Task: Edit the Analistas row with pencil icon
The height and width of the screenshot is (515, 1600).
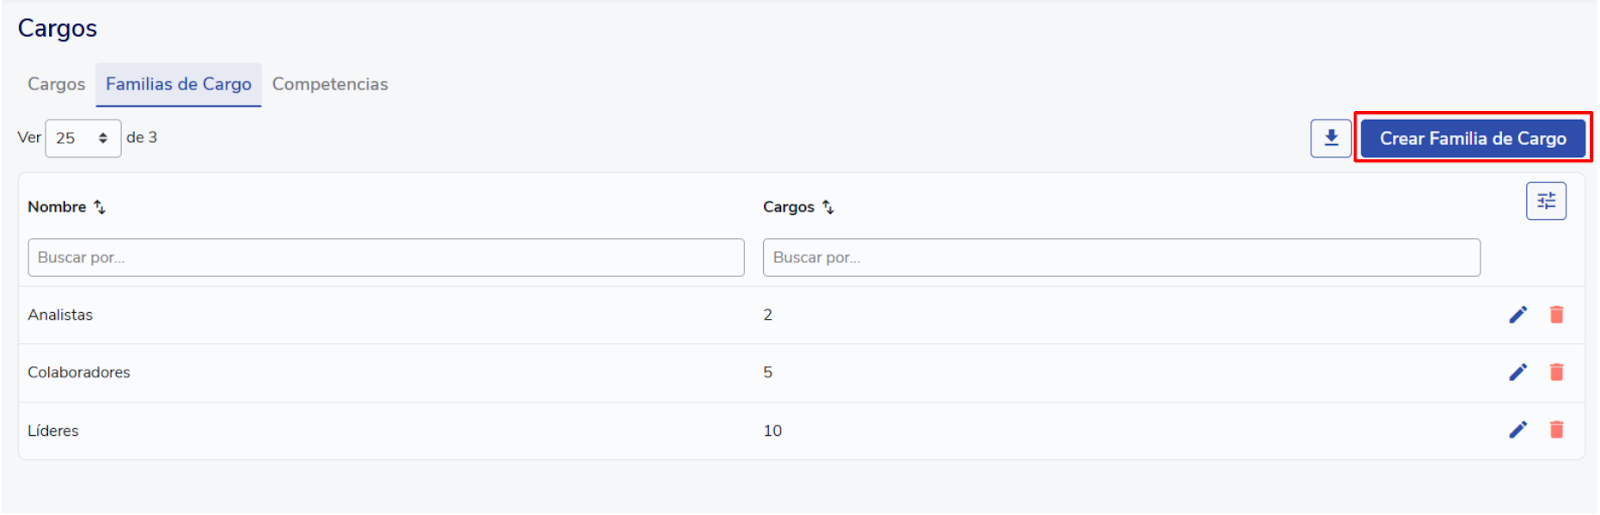Action: click(x=1518, y=315)
